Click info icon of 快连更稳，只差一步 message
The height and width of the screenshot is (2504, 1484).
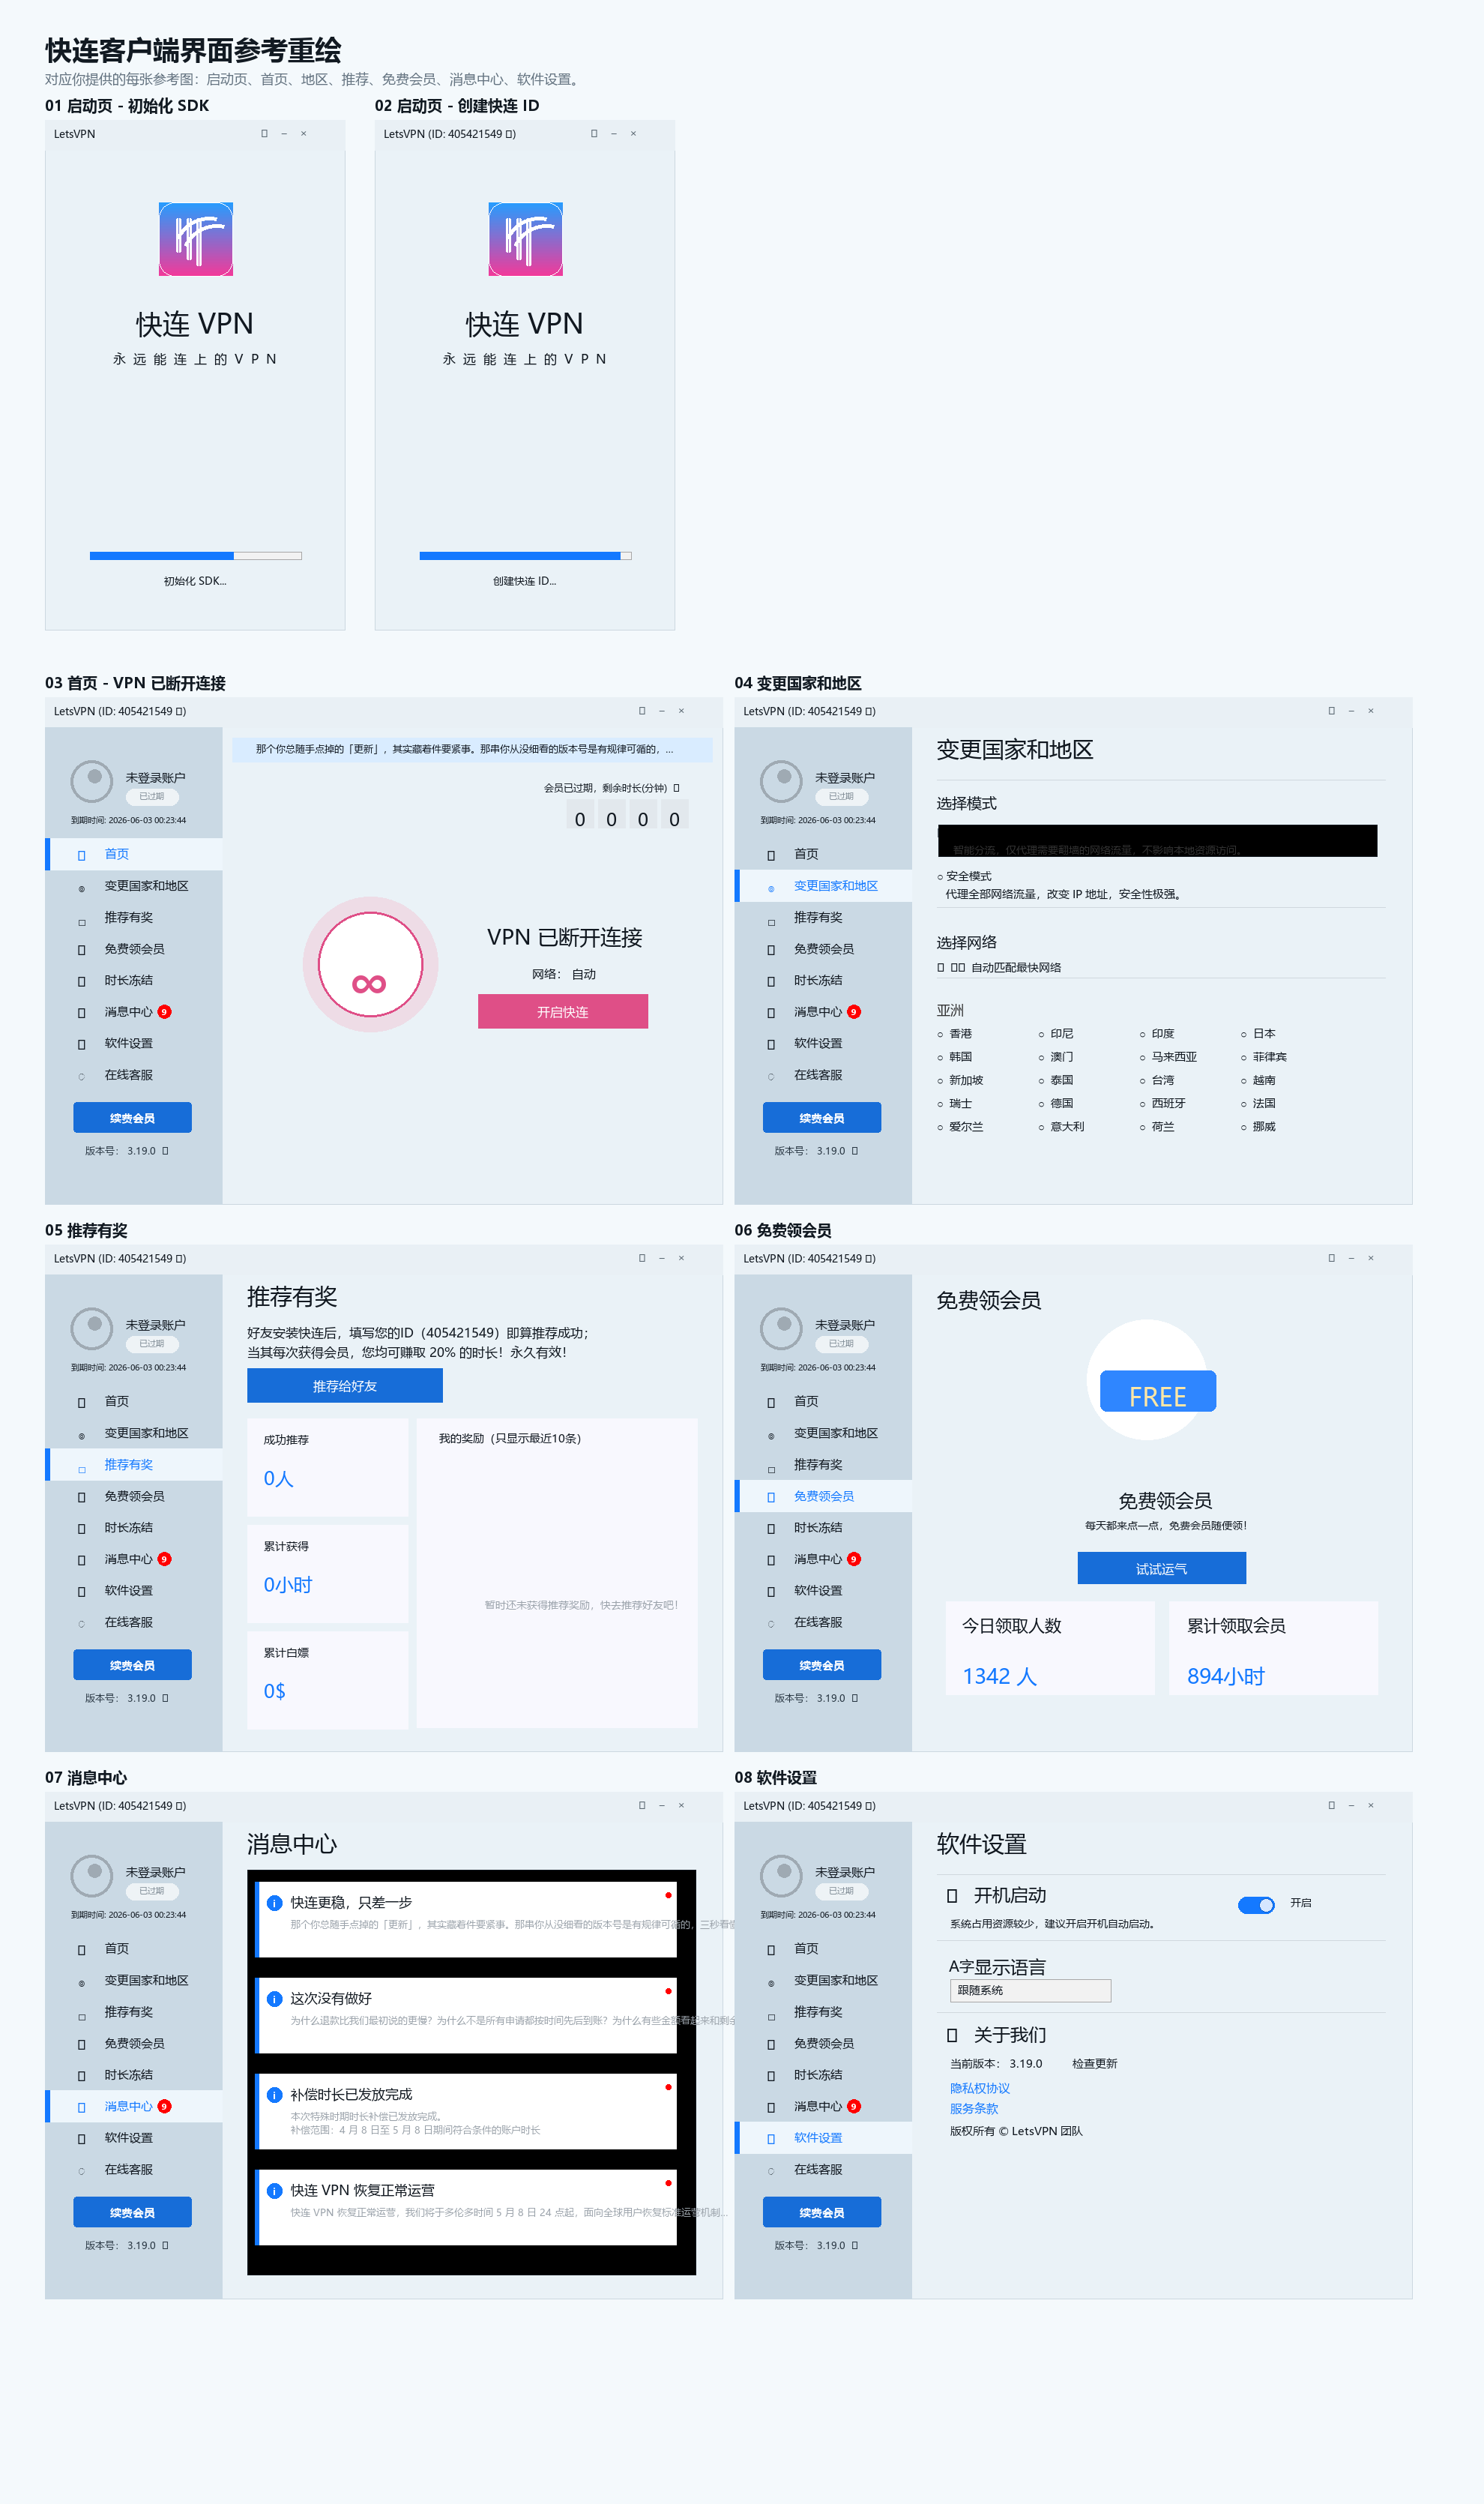(274, 1902)
